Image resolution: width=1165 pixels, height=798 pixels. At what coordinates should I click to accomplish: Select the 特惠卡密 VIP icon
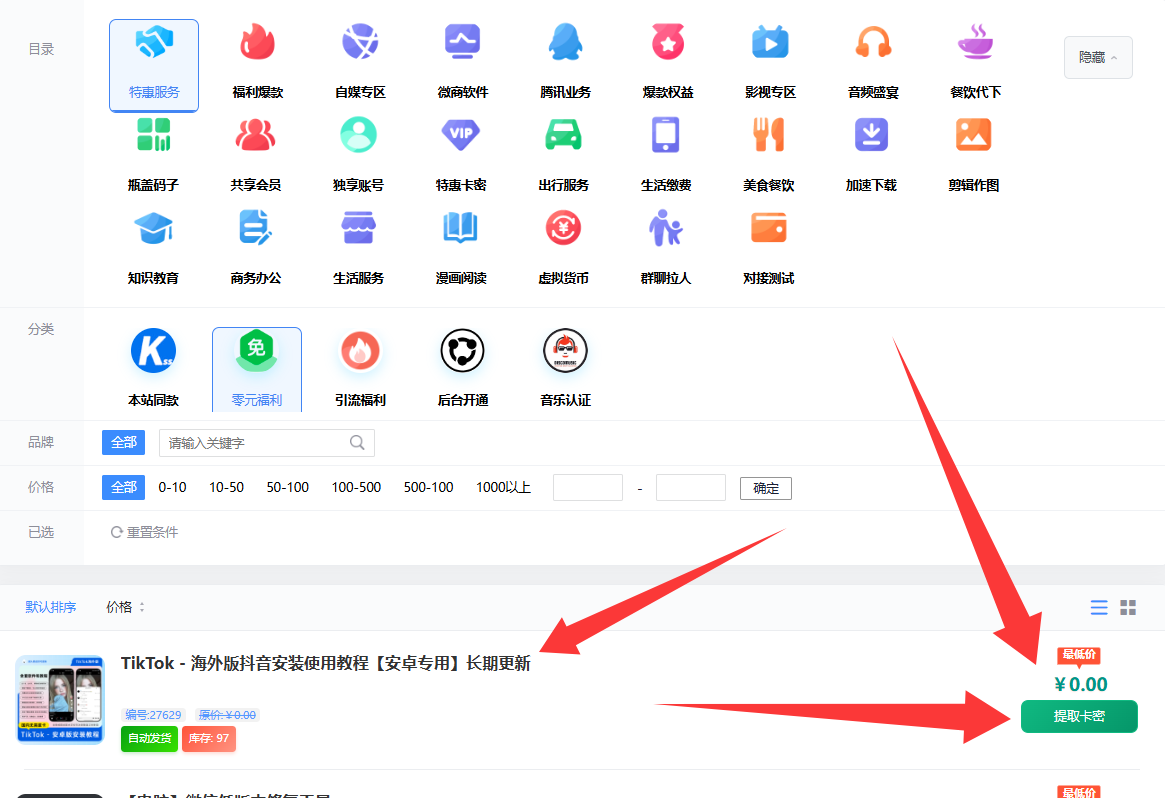tap(461, 135)
